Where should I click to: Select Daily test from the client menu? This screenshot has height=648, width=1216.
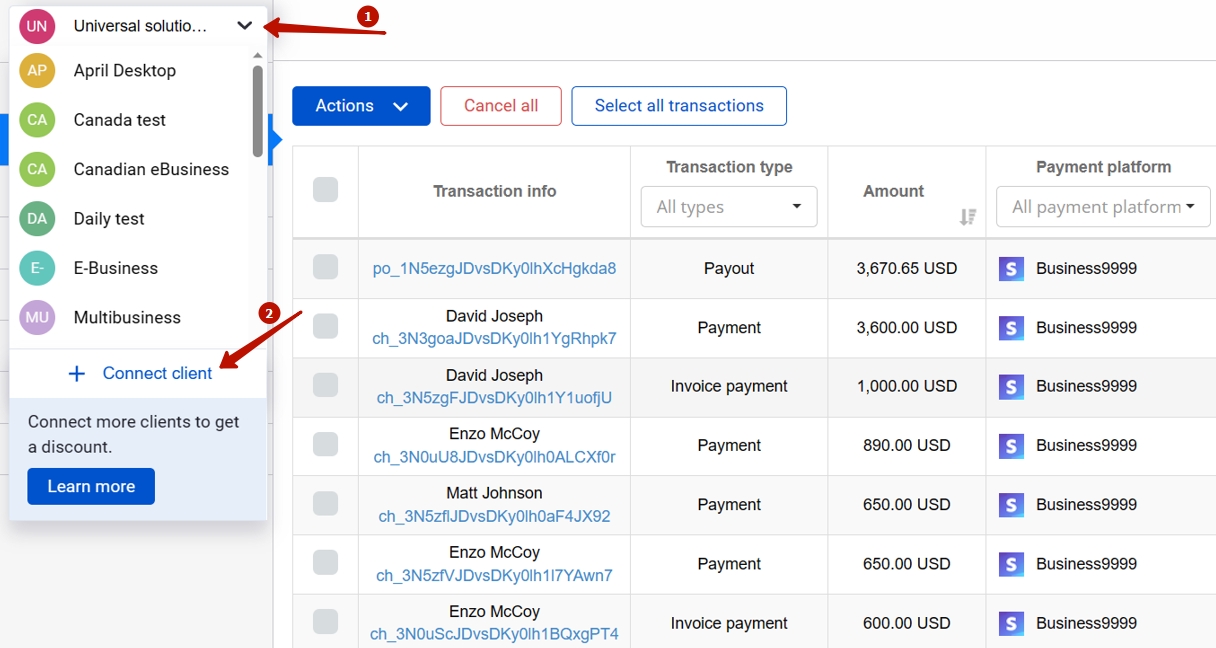pyautogui.click(x=110, y=218)
